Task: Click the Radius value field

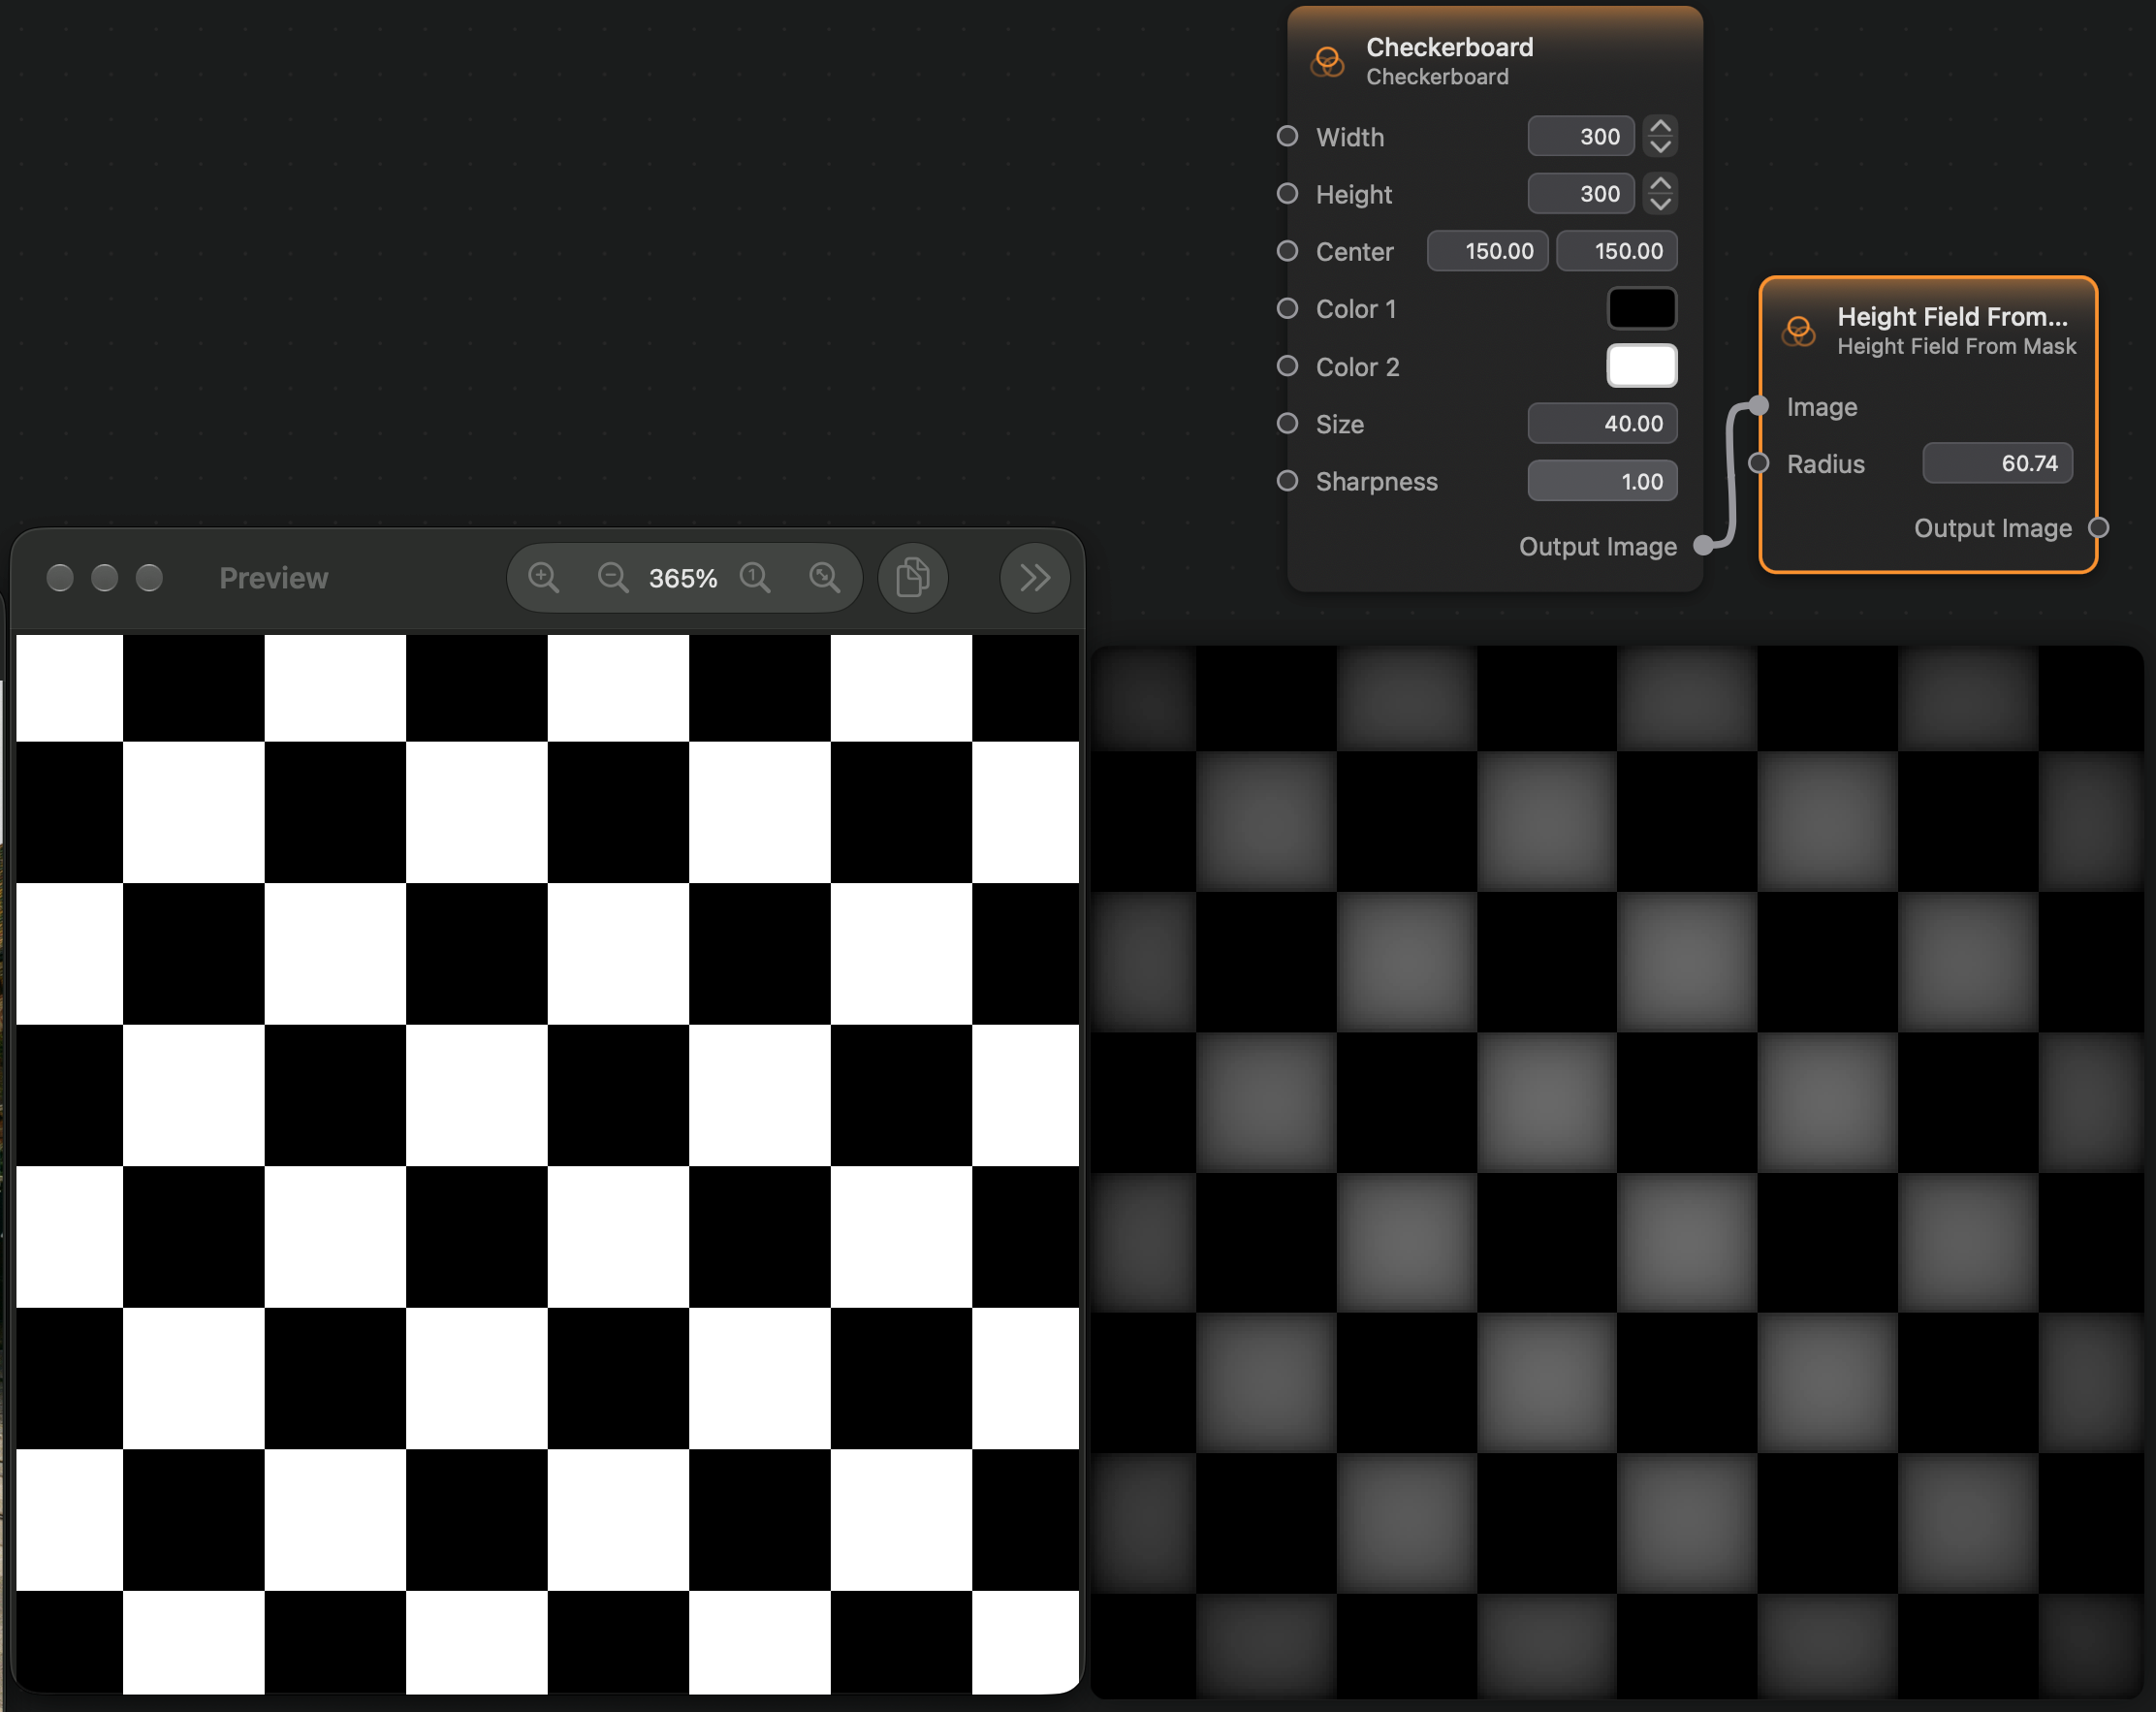Action: (x=1997, y=463)
